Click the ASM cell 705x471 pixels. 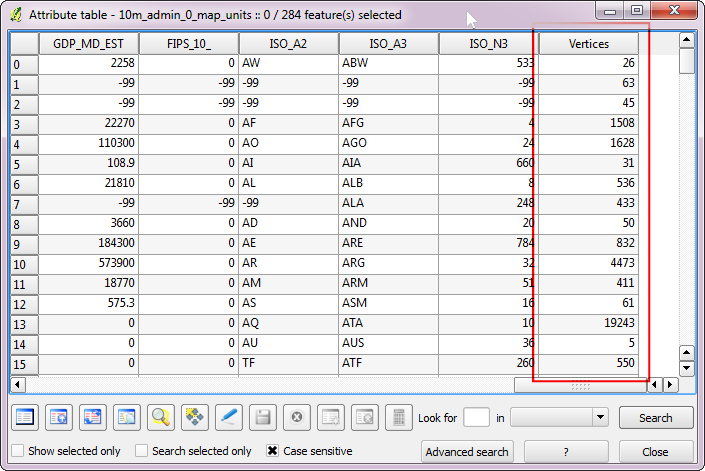point(388,303)
